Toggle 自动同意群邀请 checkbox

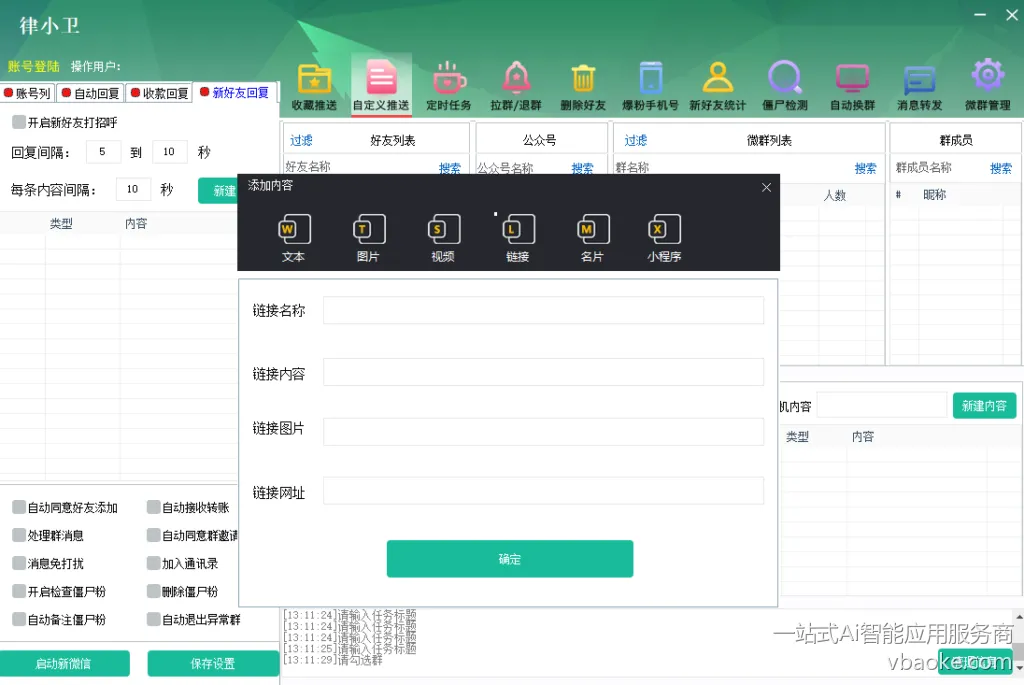[x=153, y=535]
